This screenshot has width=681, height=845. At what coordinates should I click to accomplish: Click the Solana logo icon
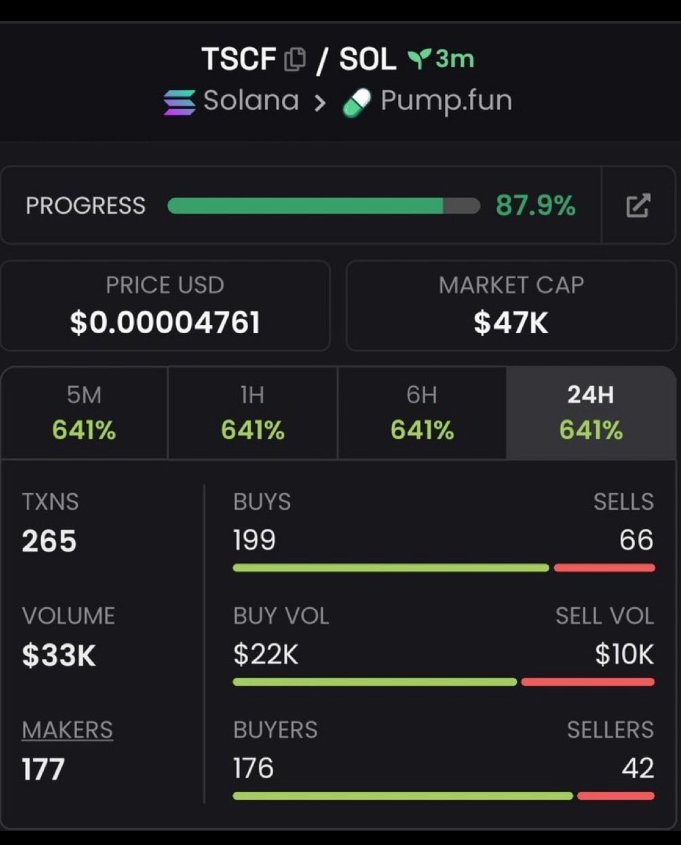(179, 102)
